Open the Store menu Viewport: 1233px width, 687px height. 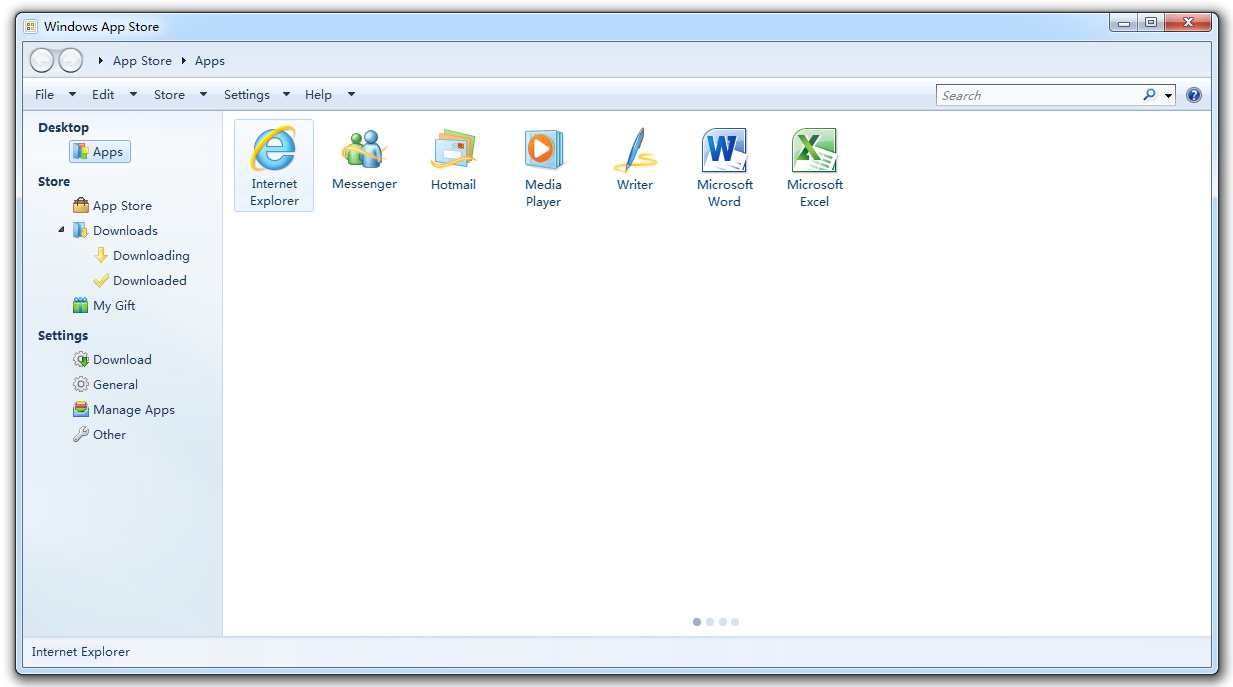[169, 94]
